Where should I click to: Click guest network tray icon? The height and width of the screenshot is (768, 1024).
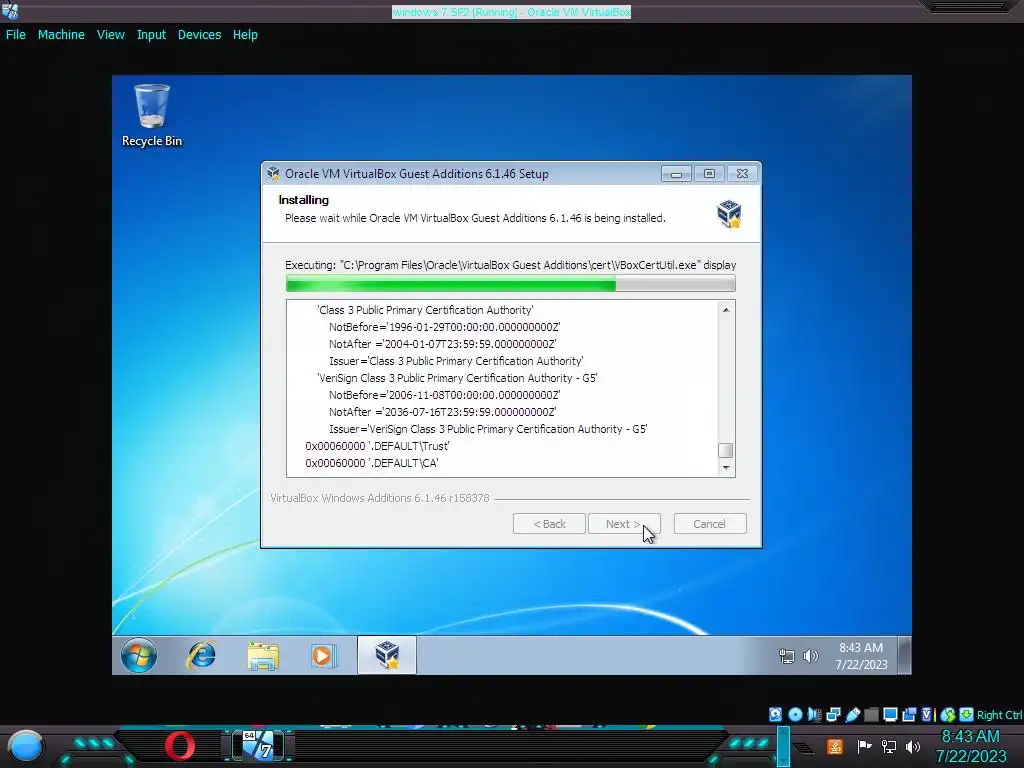point(787,656)
